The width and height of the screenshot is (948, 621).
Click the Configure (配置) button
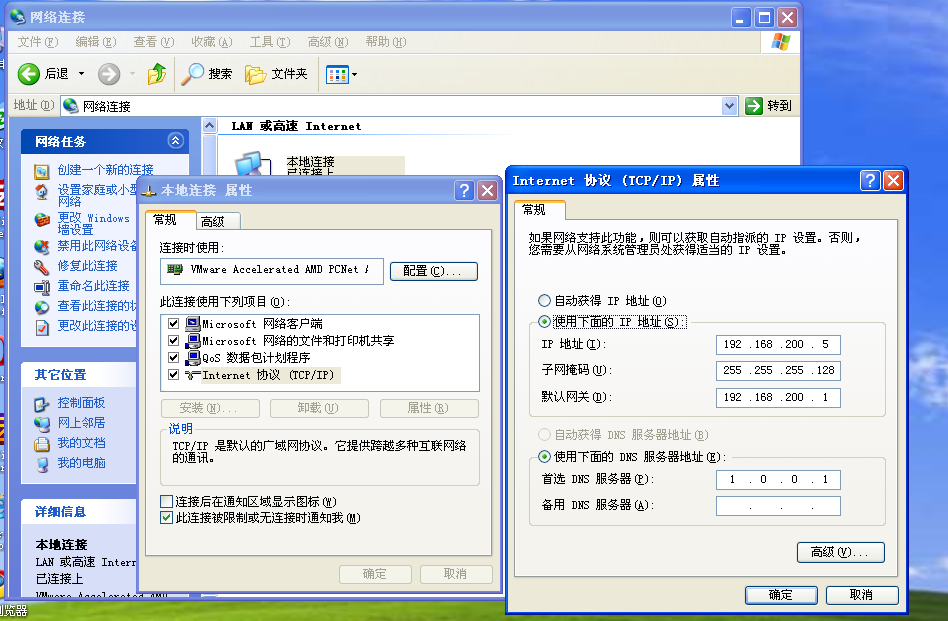(433, 271)
